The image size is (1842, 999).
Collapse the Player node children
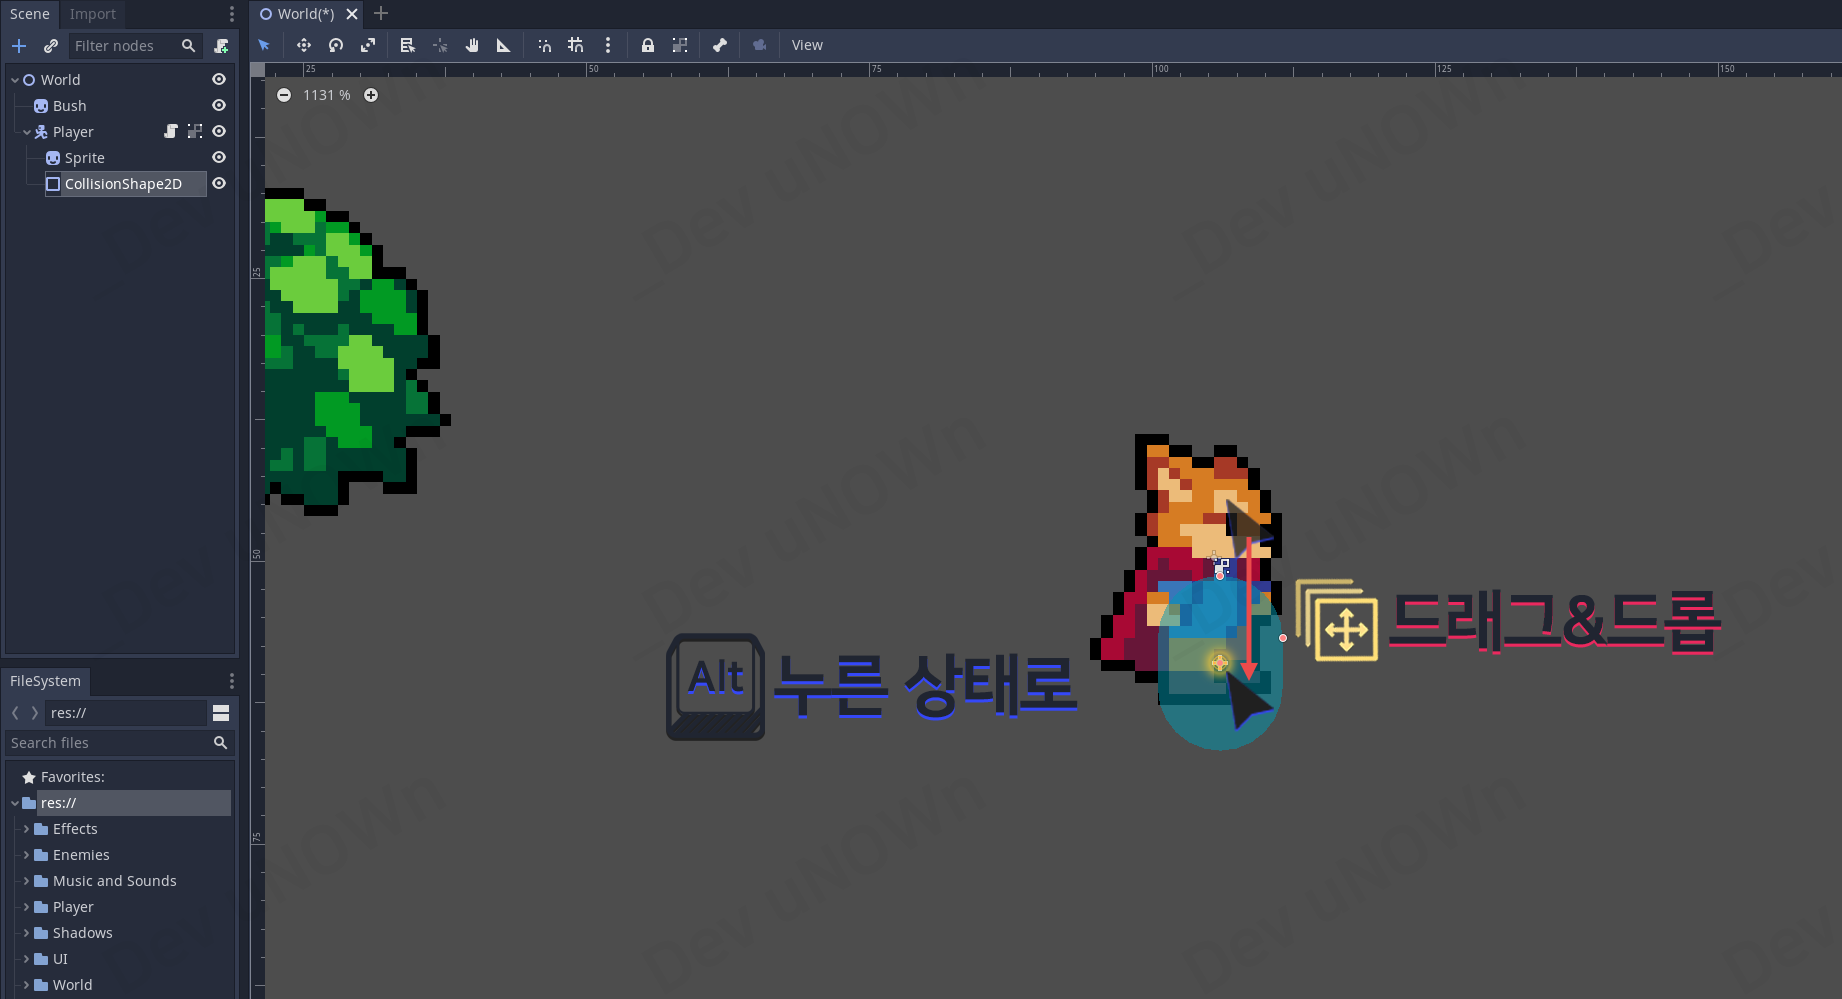[x=27, y=132]
